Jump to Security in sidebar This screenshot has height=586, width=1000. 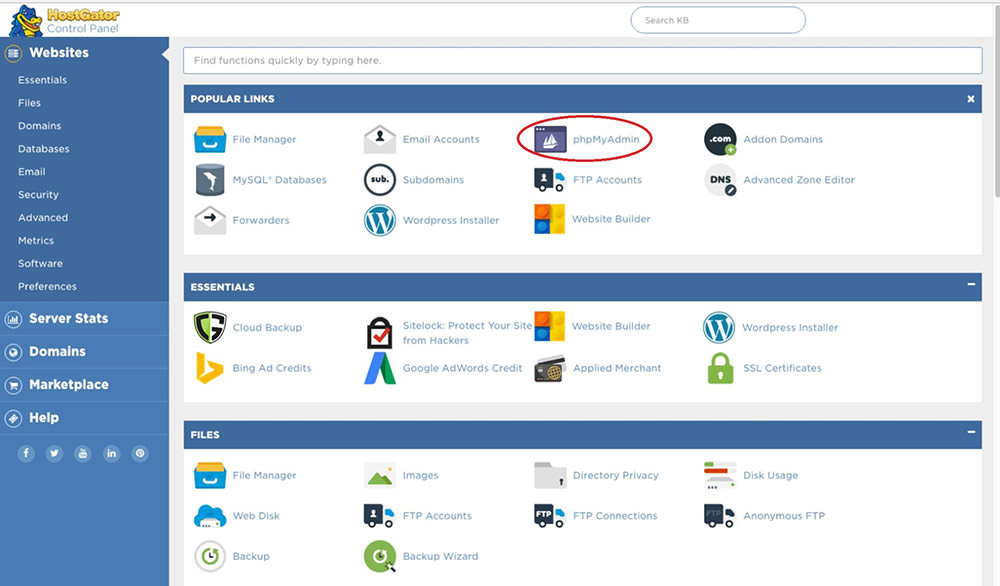point(38,194)
